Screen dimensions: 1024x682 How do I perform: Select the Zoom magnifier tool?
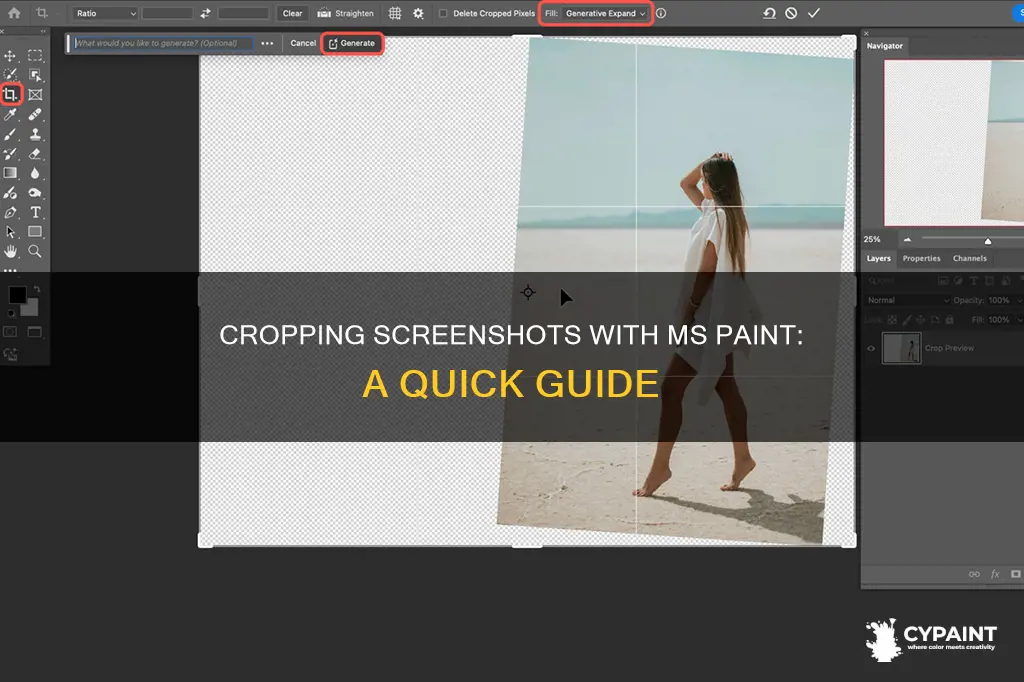(x=35, y=252)
